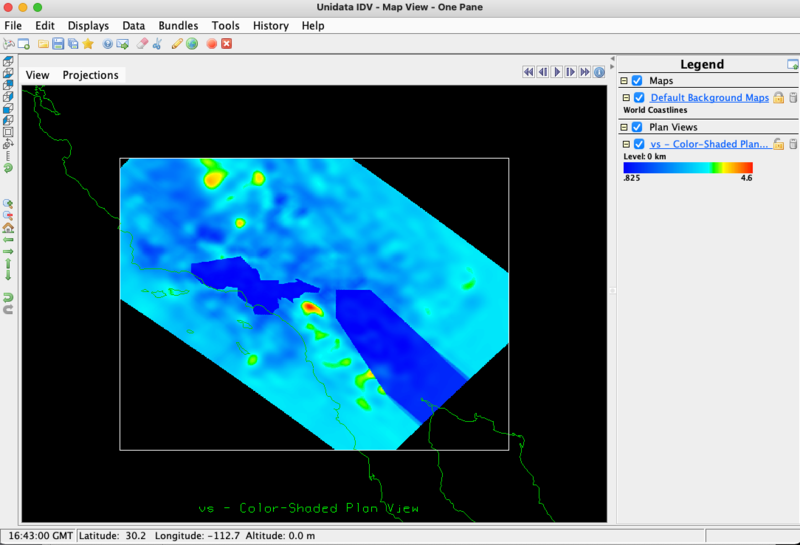Click the red circle record icon
Viewport: 800px width, 545px height.
point(212,44)
